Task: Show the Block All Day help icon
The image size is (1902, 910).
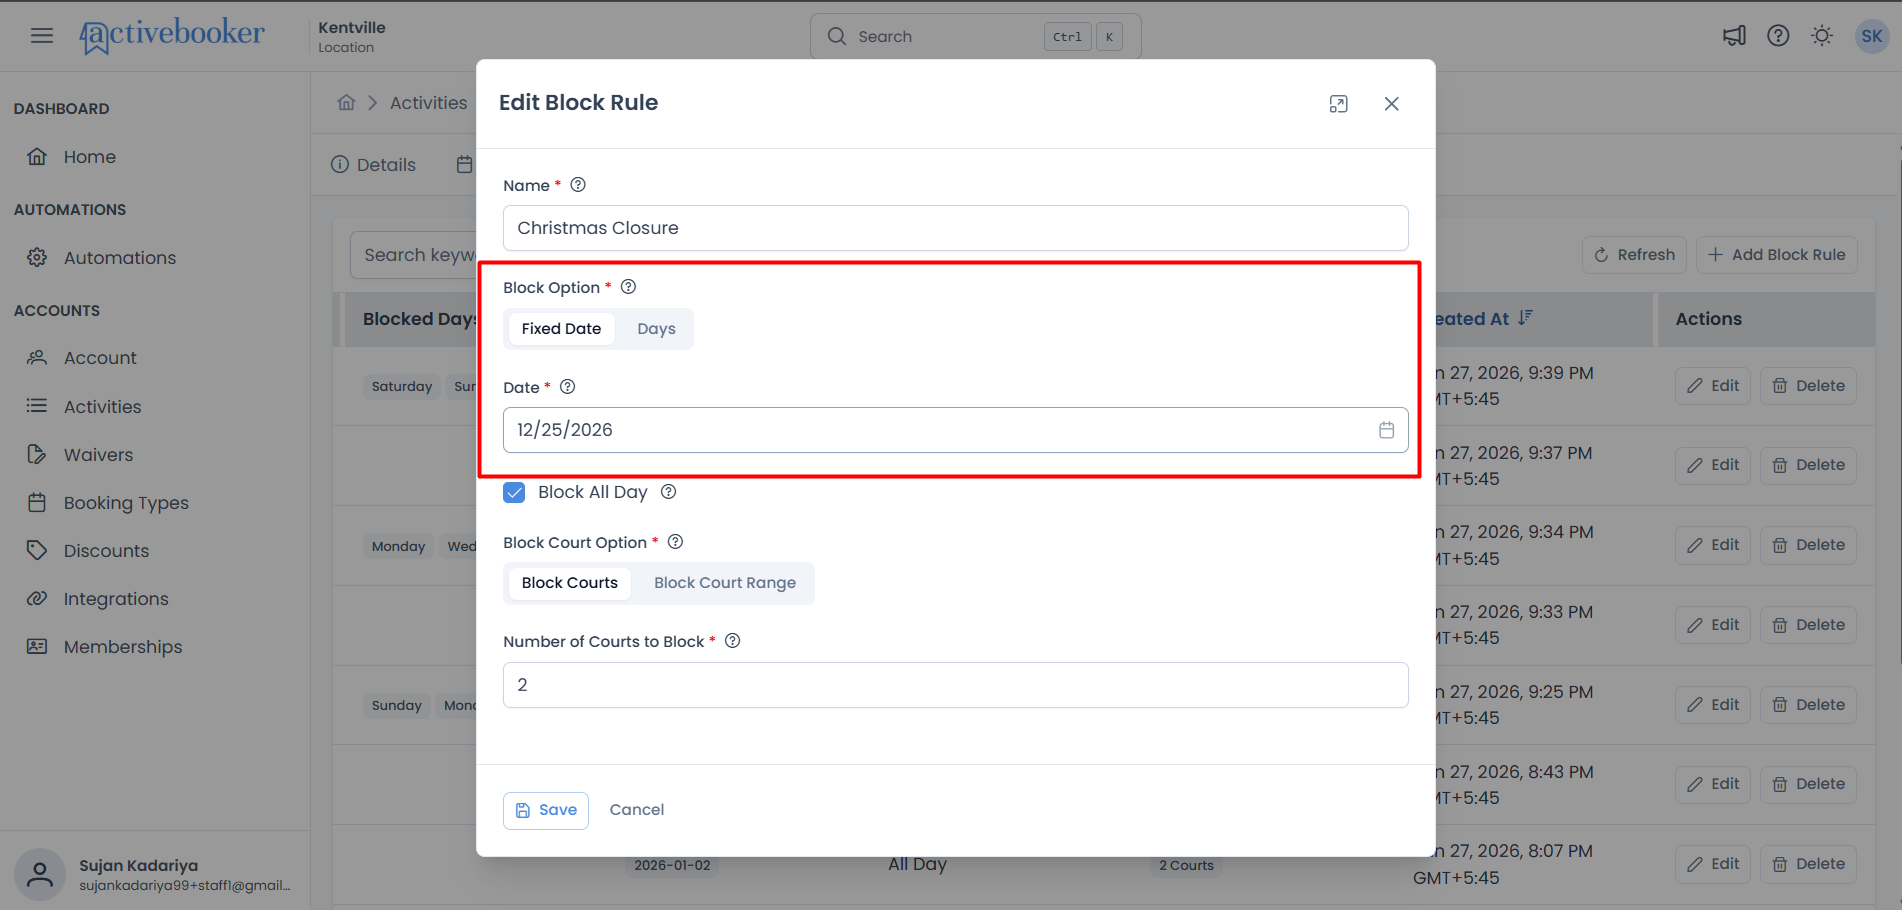Action: [x=669, y=492]
